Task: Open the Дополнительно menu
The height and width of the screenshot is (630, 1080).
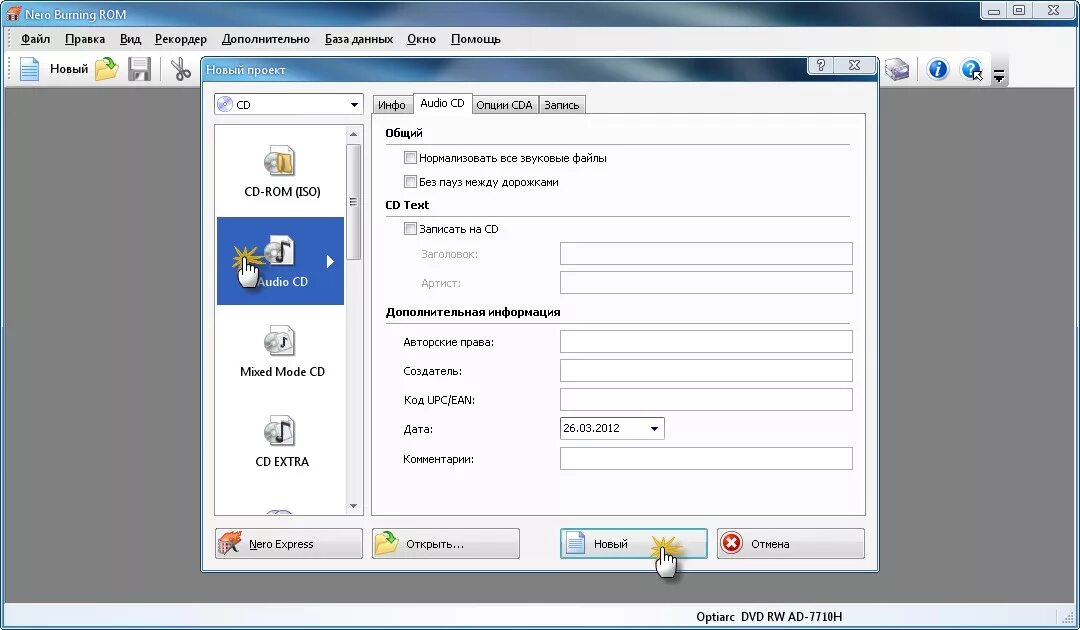Action: [266, 39]
